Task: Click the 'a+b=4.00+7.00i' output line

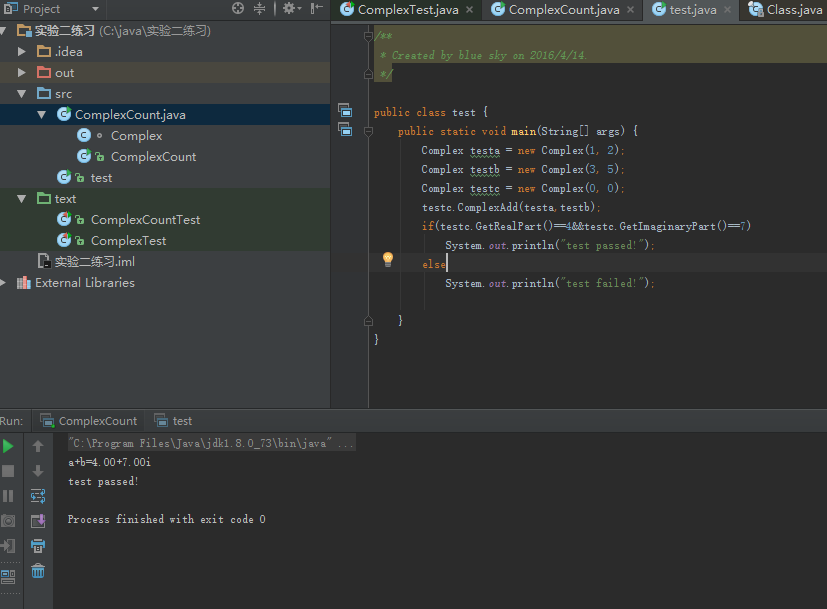Action: click(110, 462)
